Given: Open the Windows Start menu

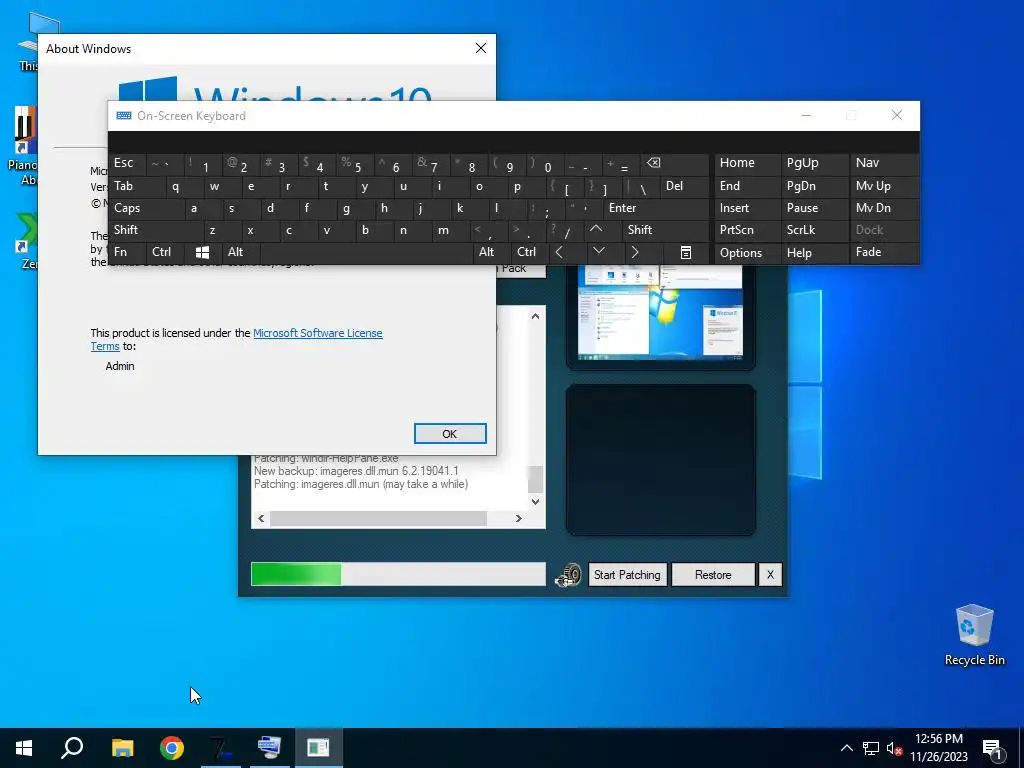Looking at the screenshot, I should (x=24, y=748).
